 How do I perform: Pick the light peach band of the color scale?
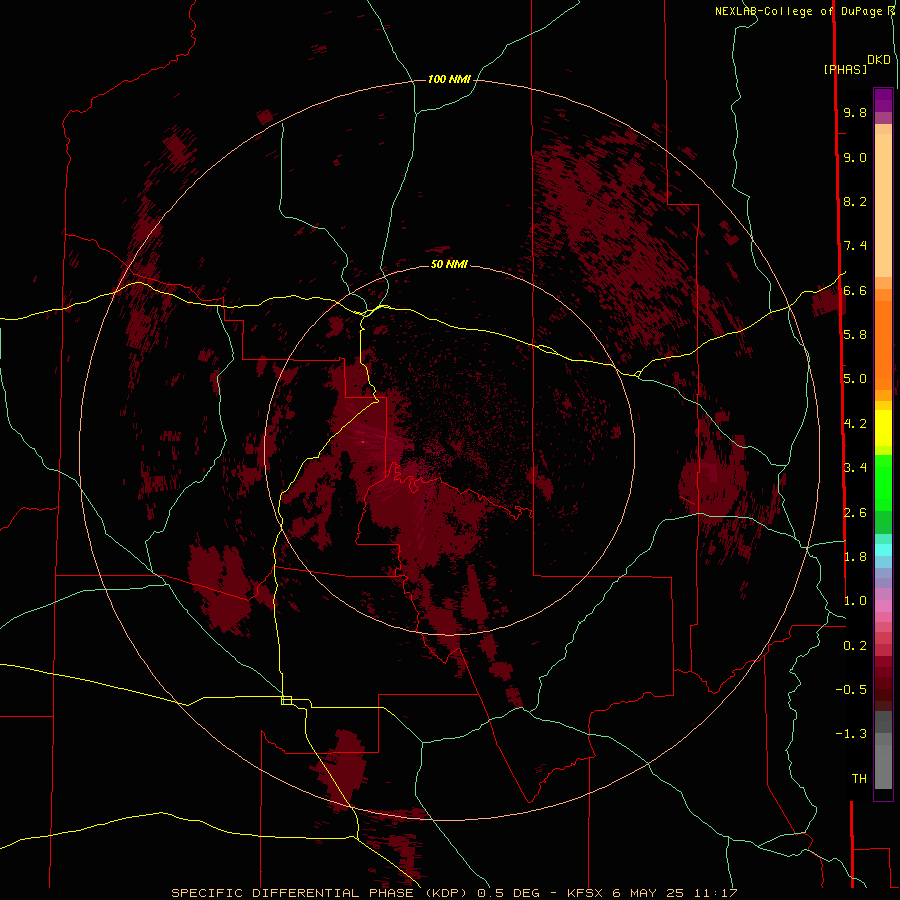tap(883, 205)
